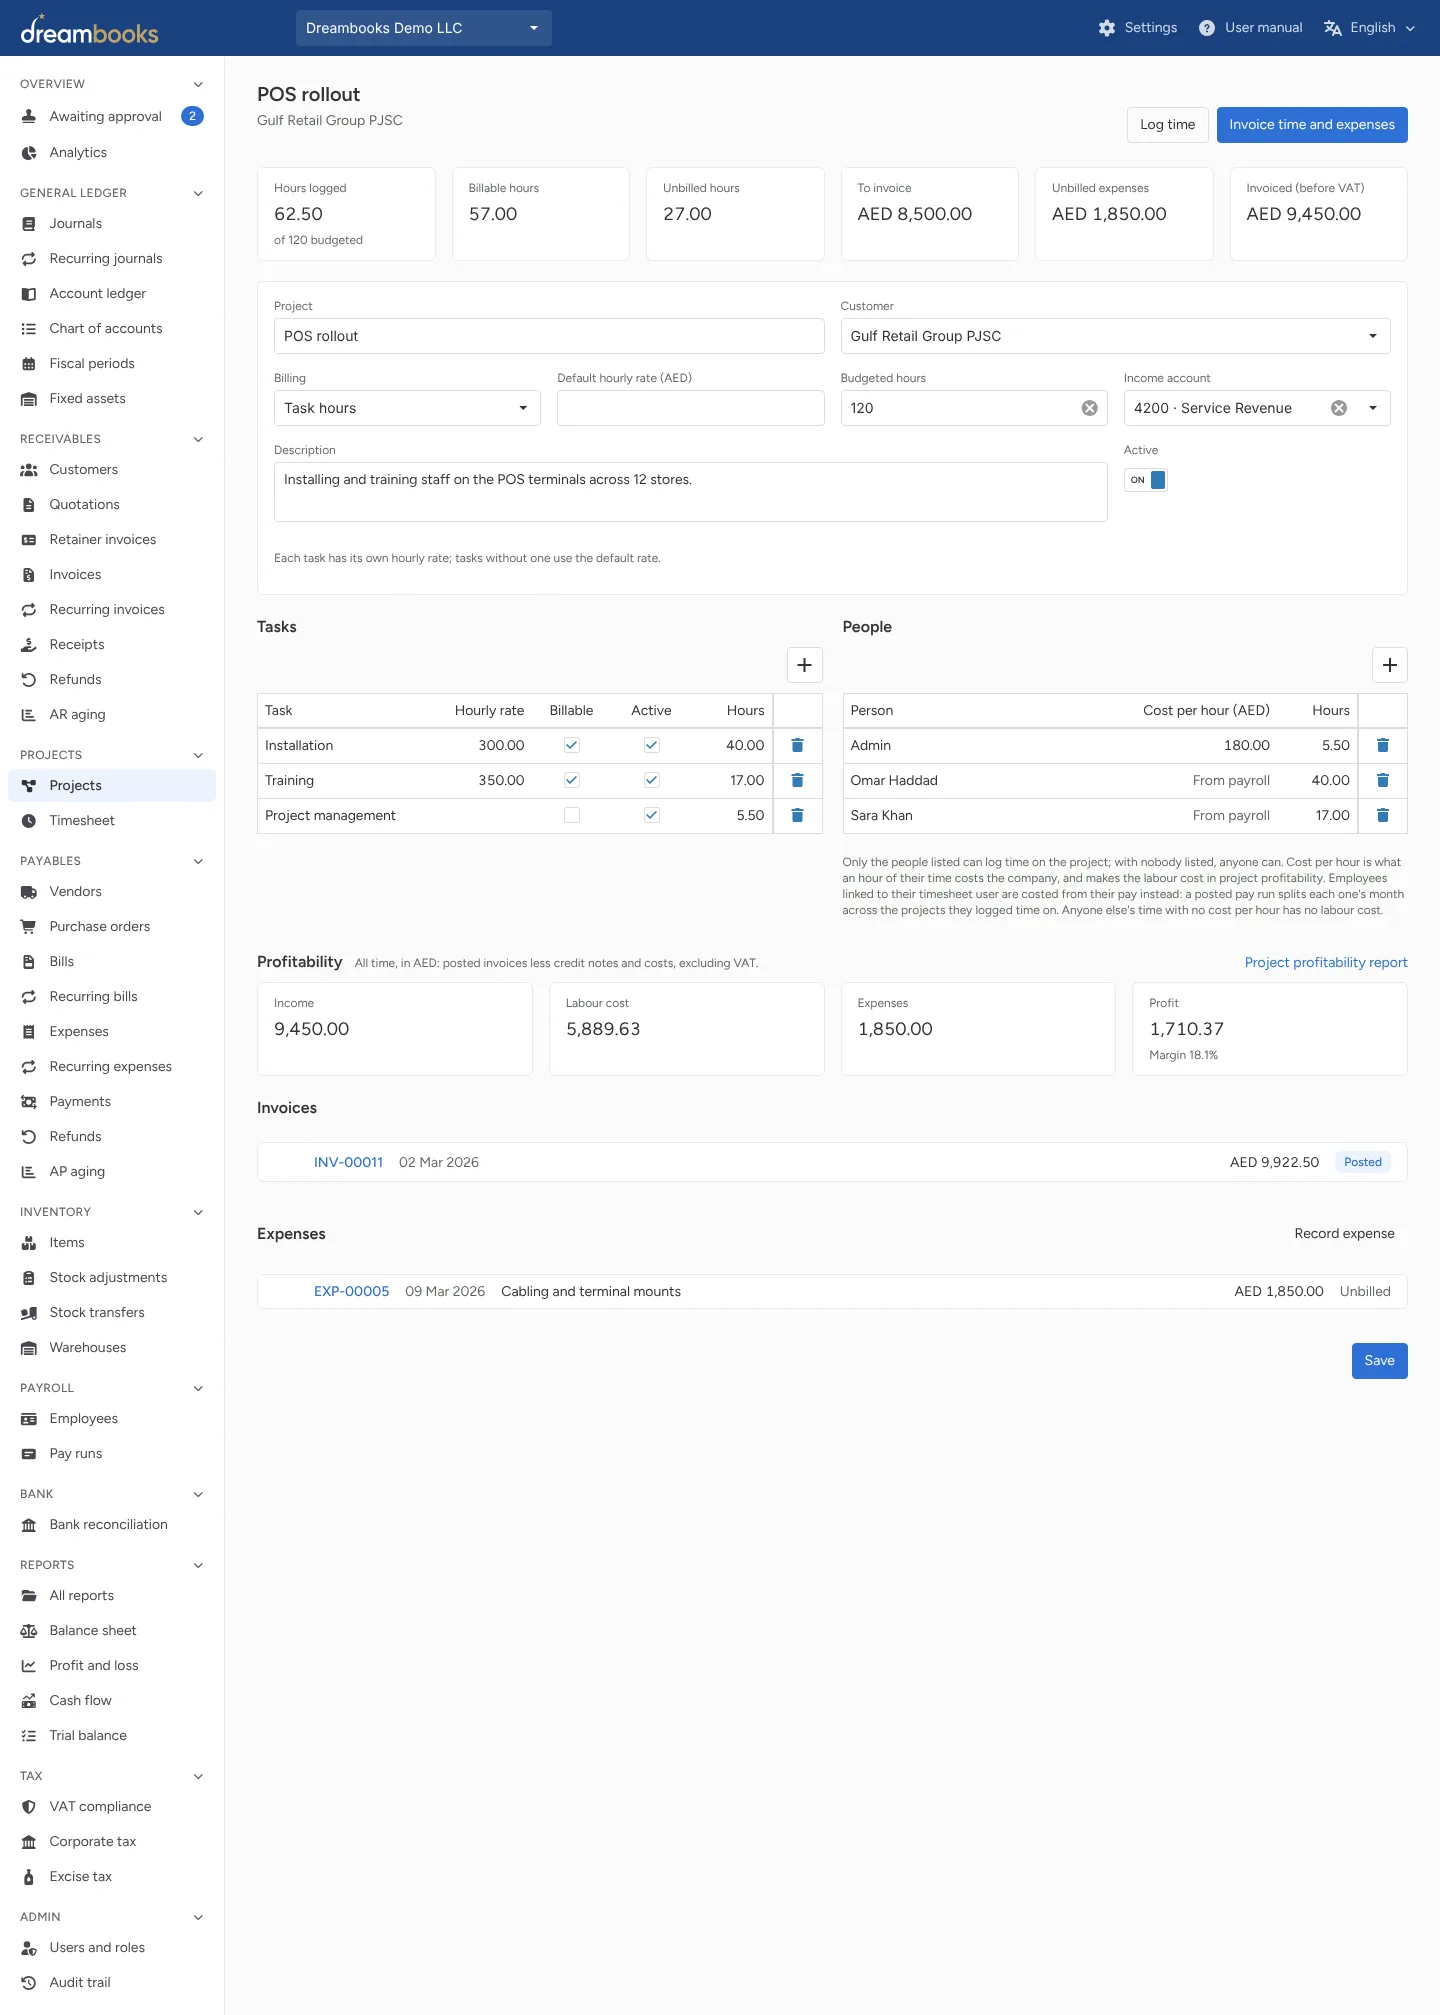Clear the Income account selection
Image resolution: width=1440 pixels, height=2015 pixels.
tap(1338, 408)
